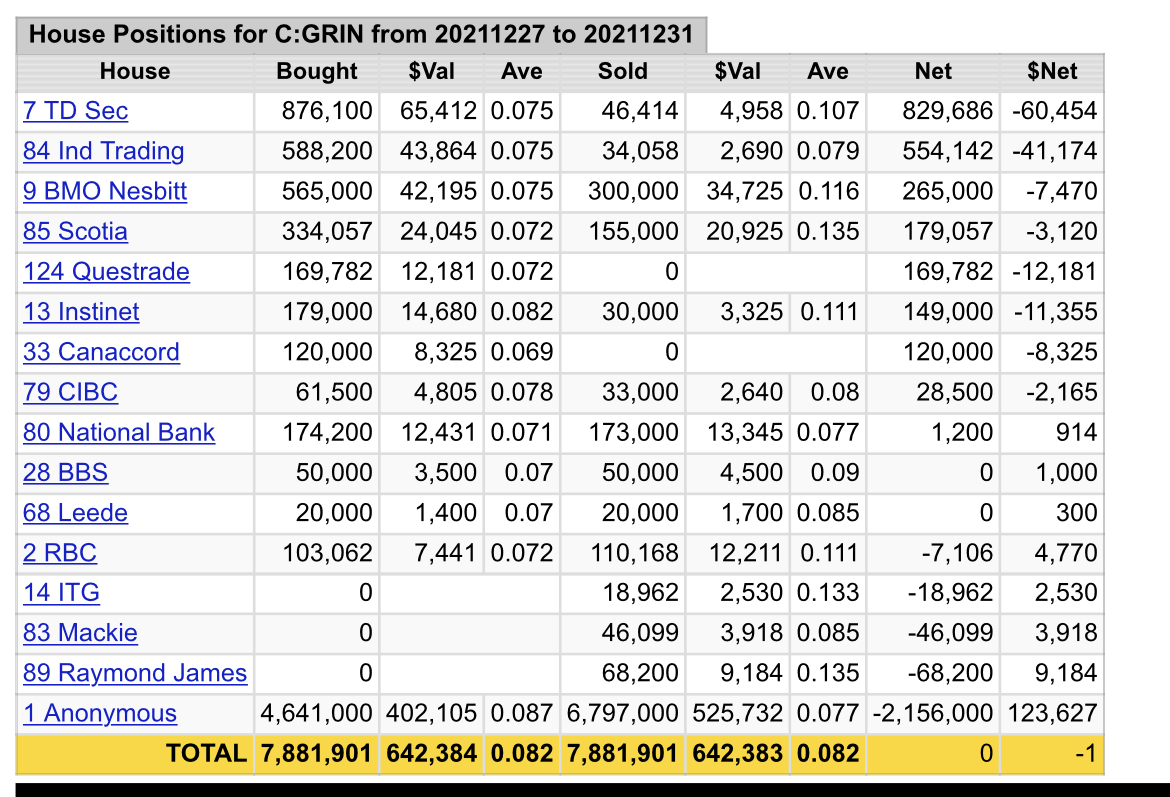
Task: Click the Sold column header
Action: [623, 71]
